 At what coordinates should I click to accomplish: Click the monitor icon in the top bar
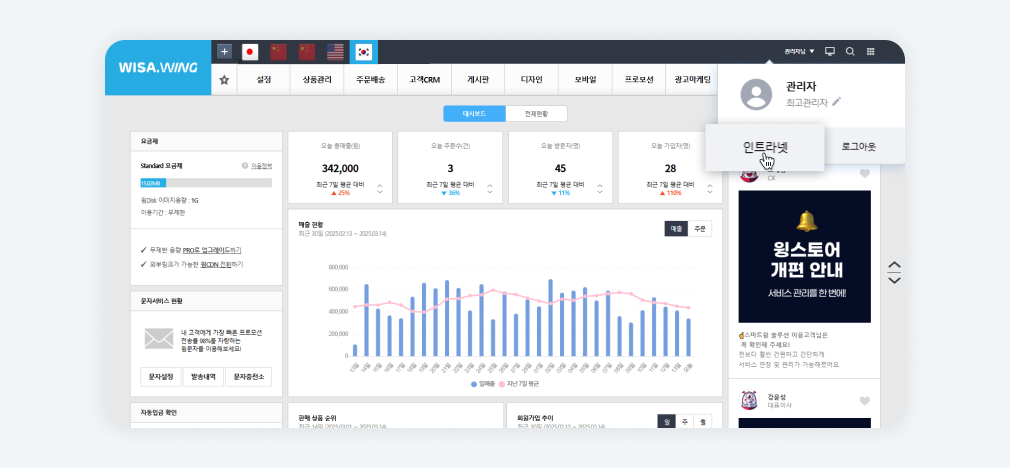830,51
